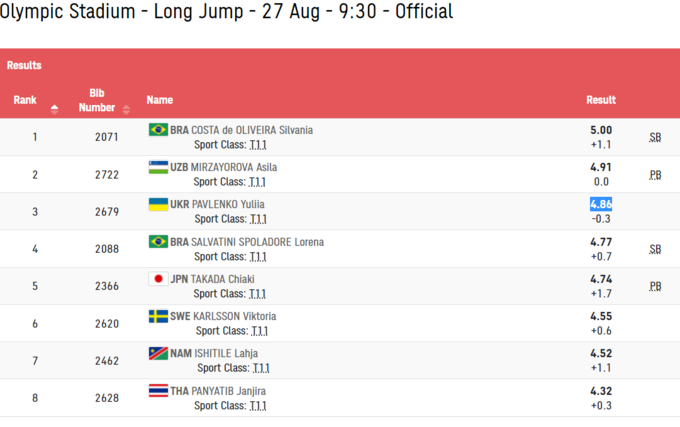
Task: Click the Results section header bar
Action: coord(340,65)
